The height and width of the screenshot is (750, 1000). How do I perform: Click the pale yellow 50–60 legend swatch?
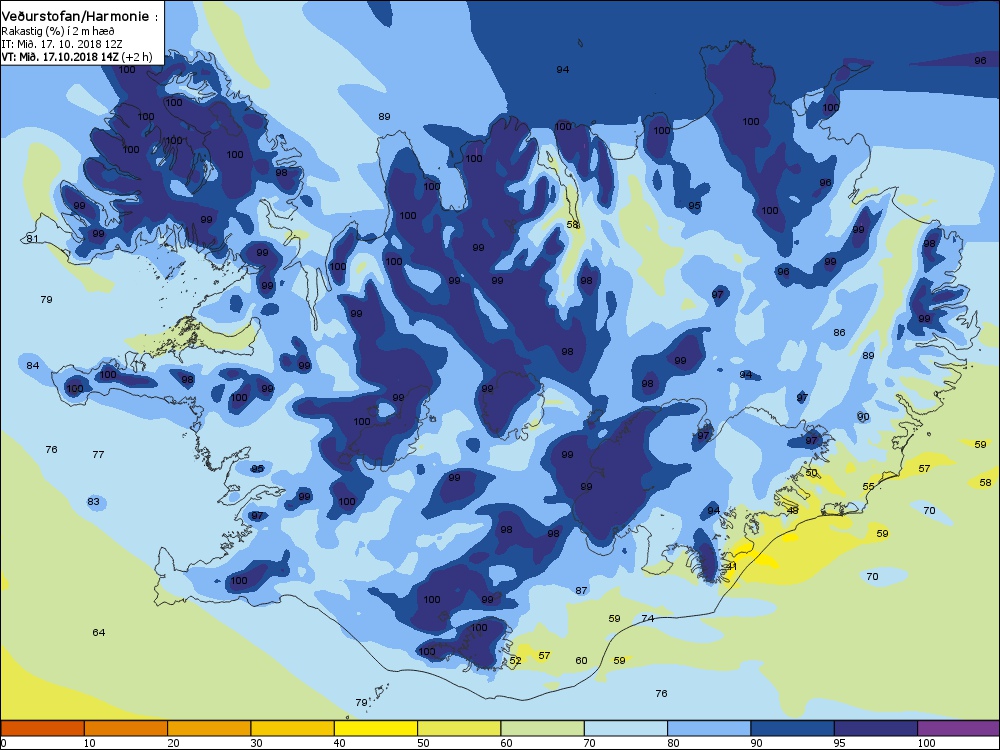(x=459, y=728)
